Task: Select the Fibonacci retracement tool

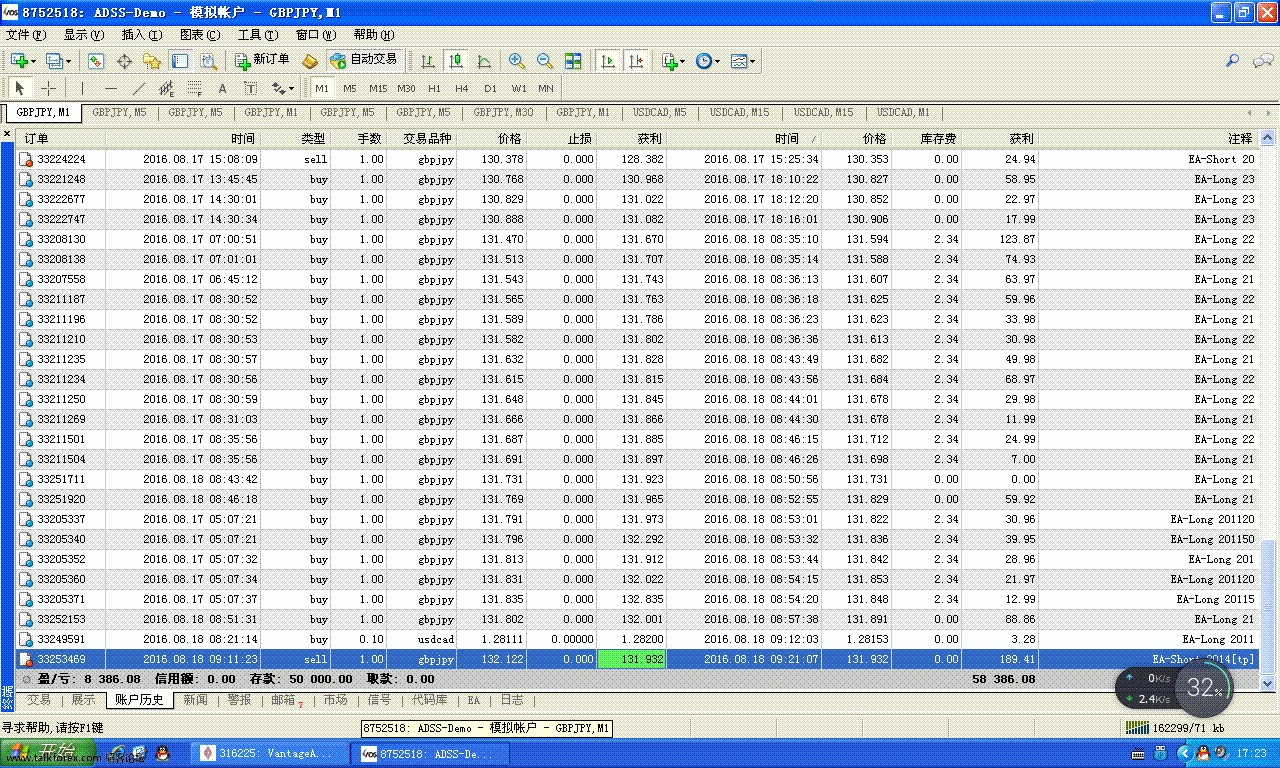Action: click(195, 88)
